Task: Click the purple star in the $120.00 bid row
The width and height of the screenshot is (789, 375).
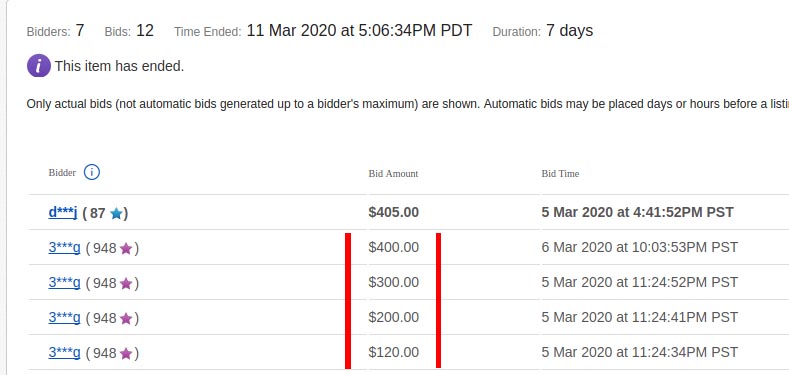Action: (126, 353)
